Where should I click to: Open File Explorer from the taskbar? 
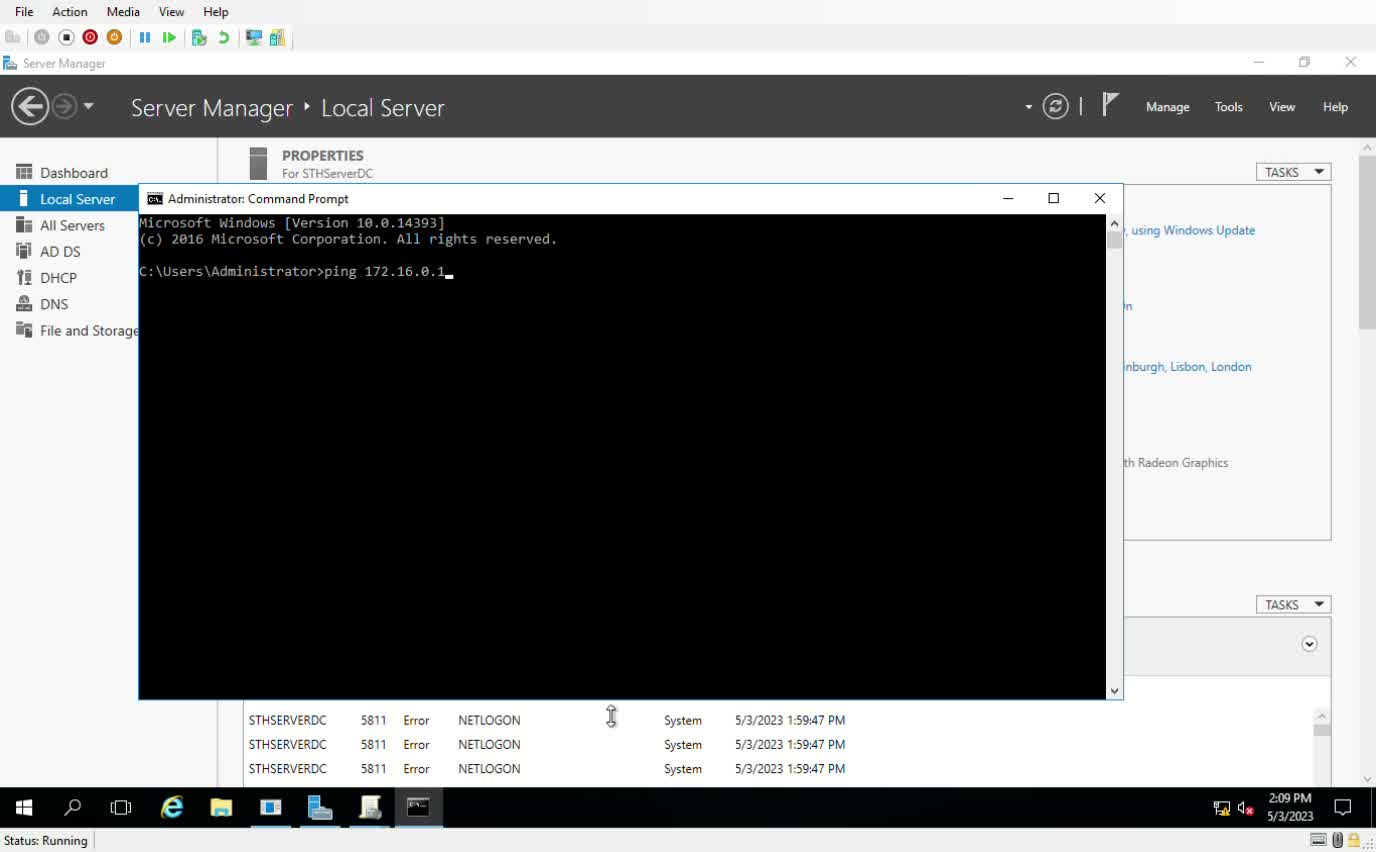[x=221, y=807]
